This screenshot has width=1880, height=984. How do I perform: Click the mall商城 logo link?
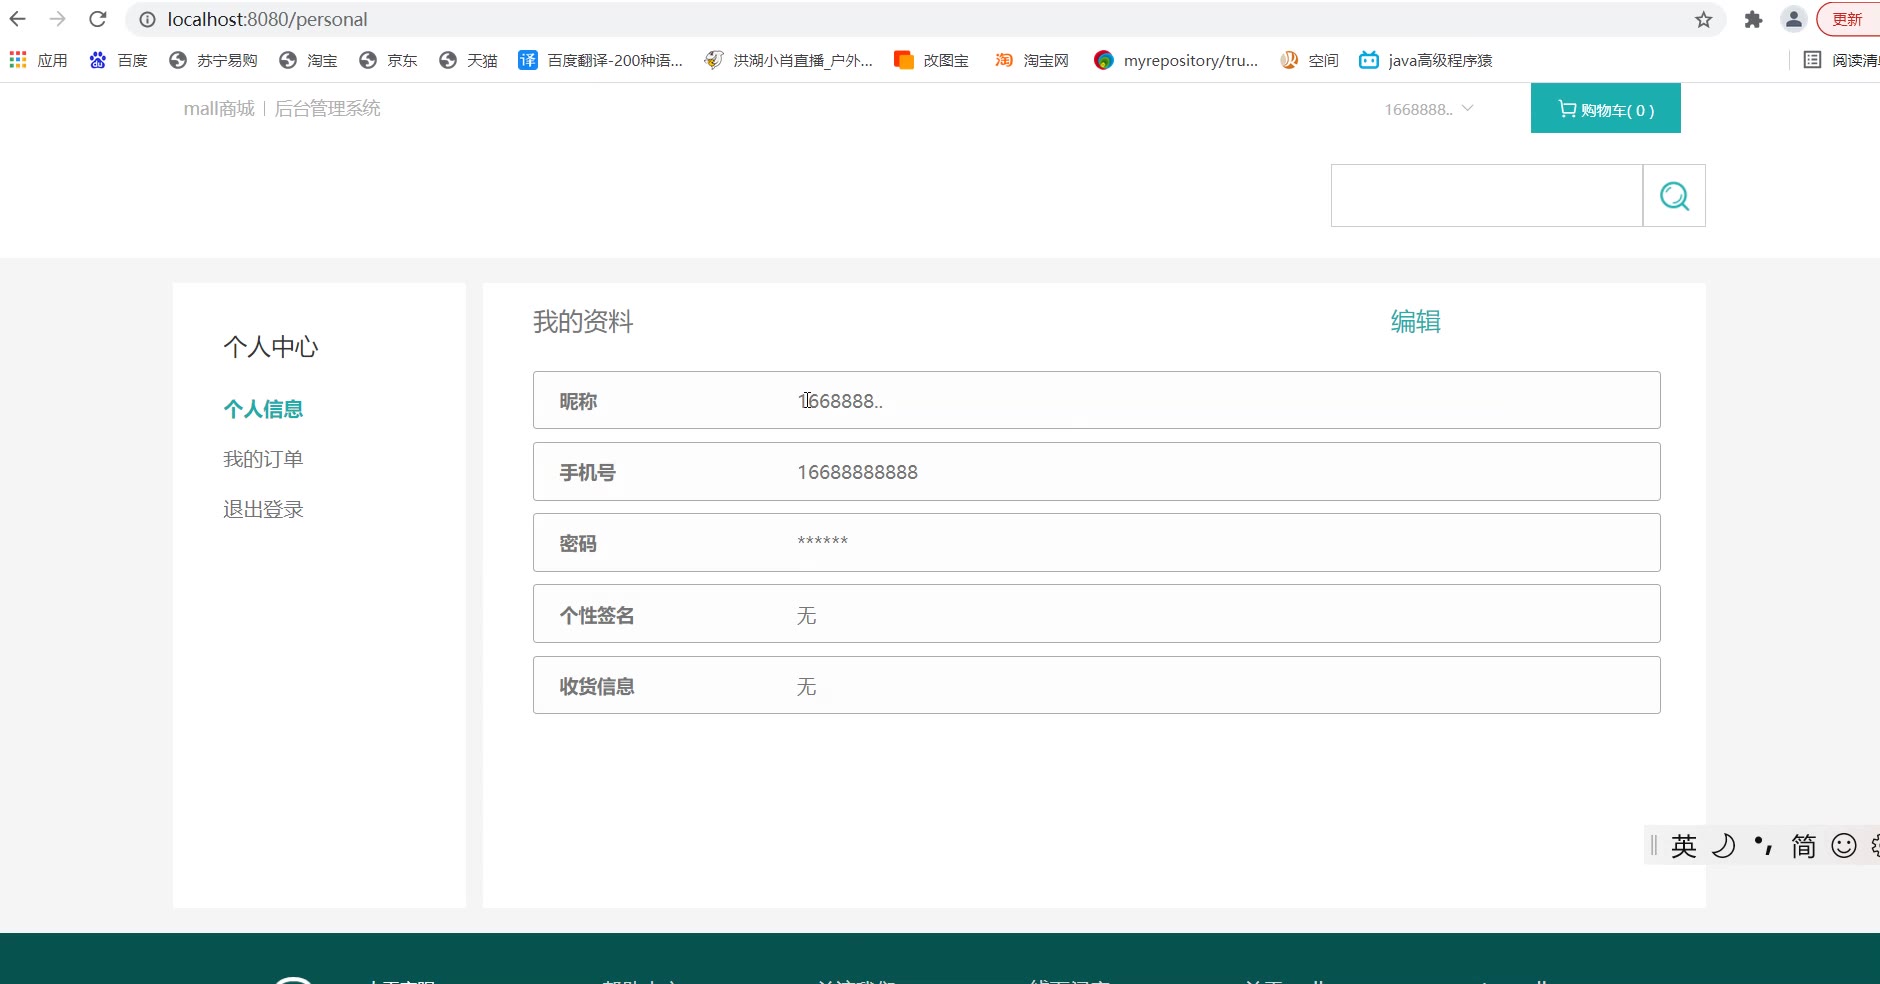[x=219, y=108]
